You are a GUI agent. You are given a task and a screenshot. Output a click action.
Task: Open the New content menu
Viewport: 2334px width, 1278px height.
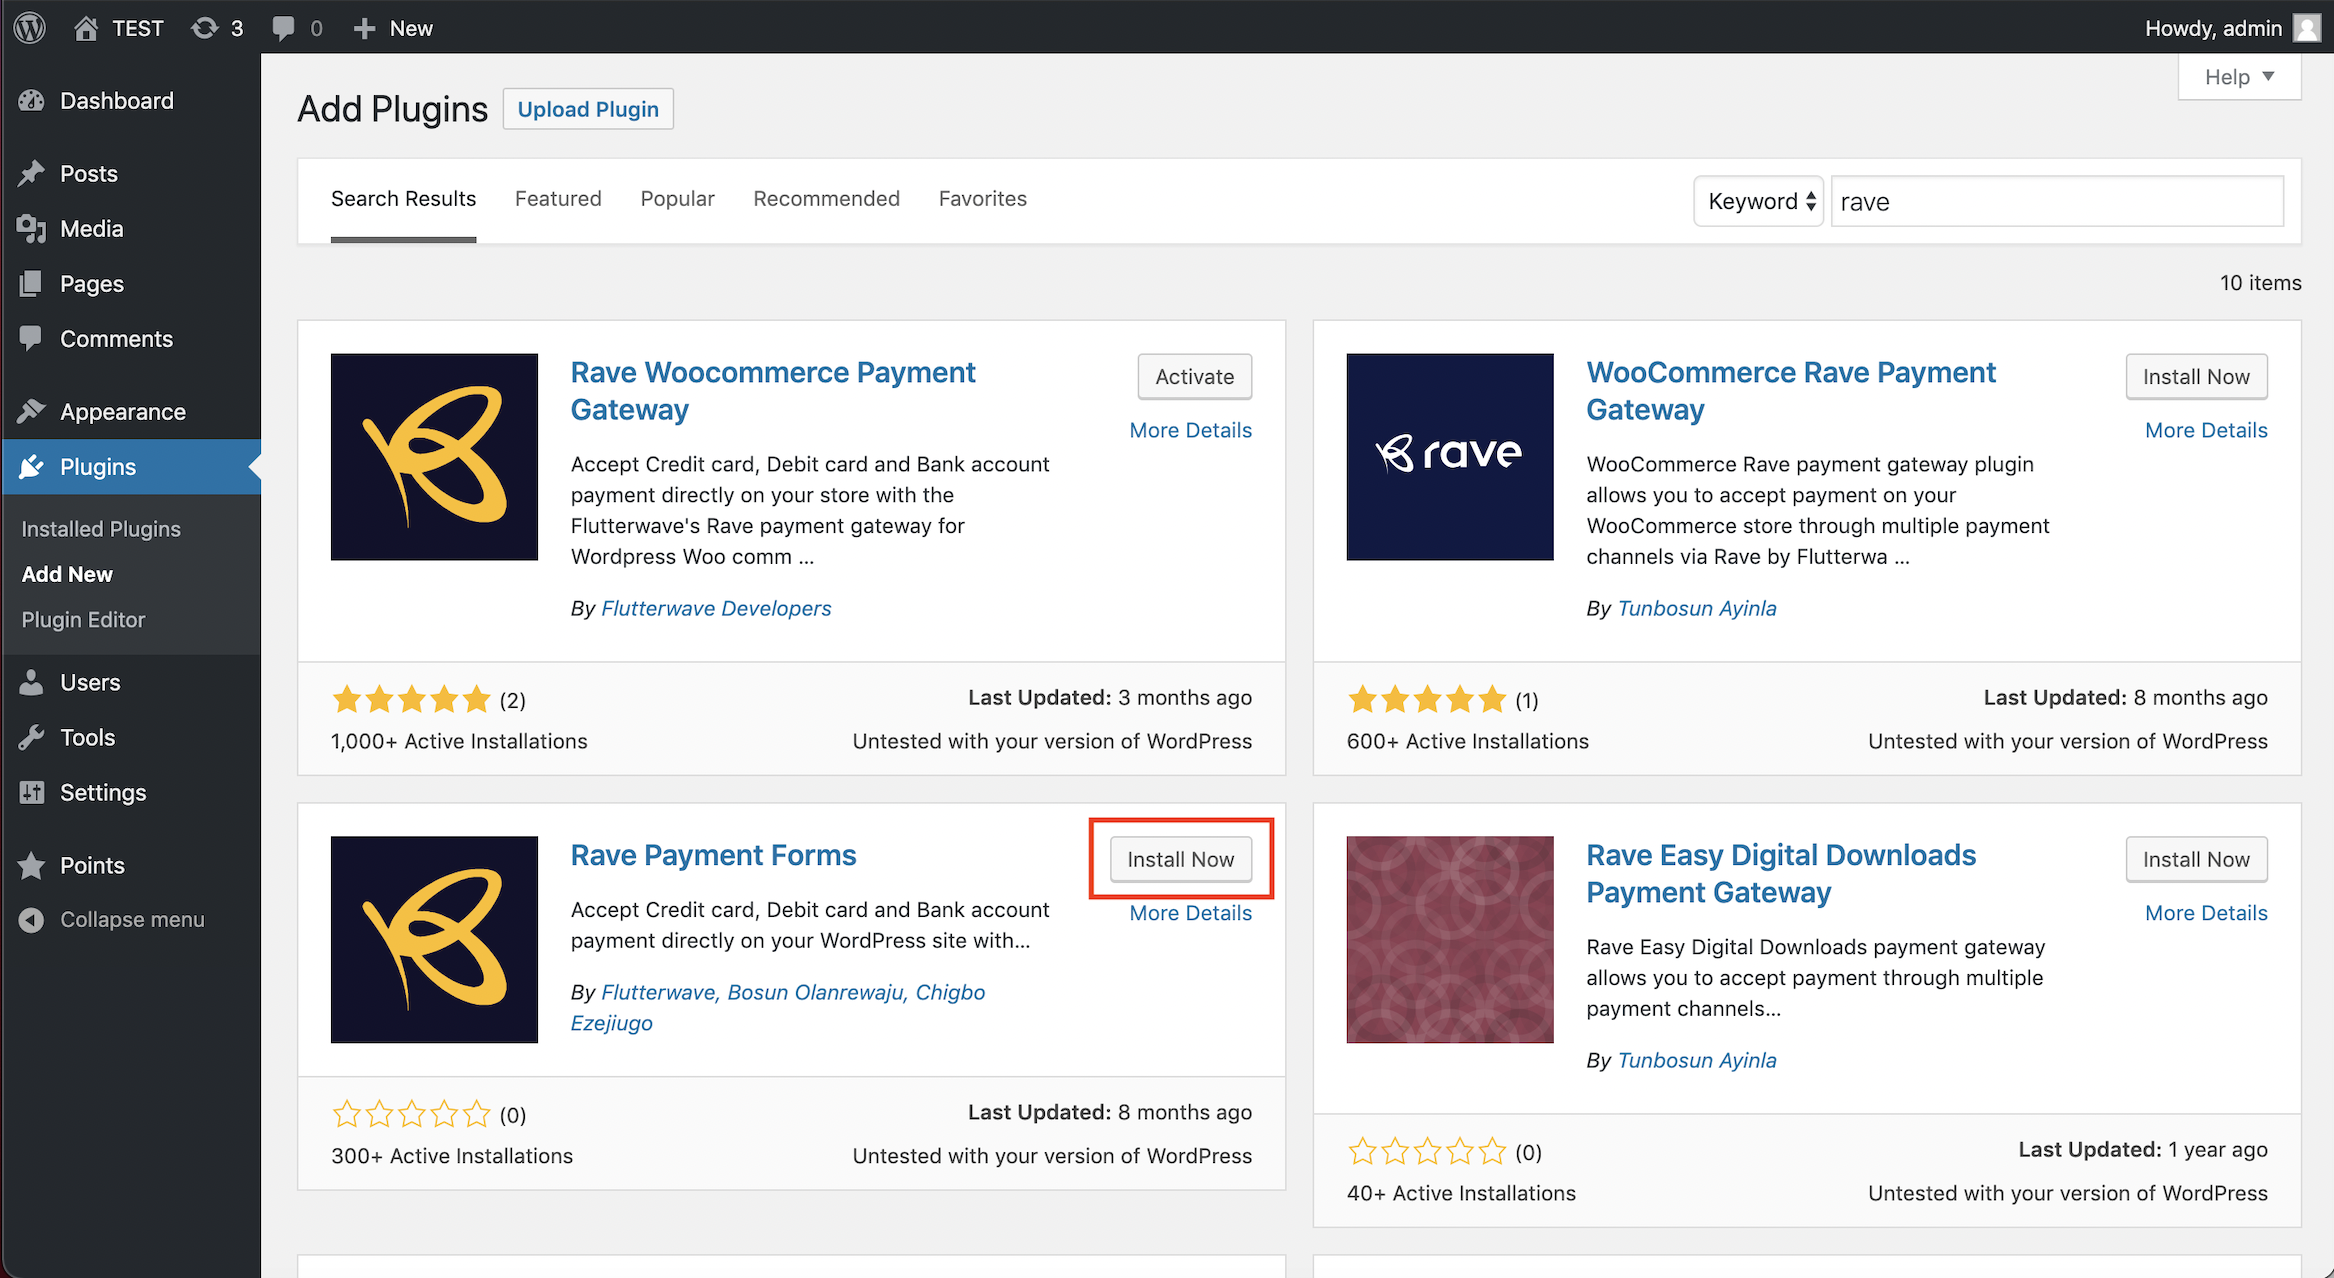point(393,27)
